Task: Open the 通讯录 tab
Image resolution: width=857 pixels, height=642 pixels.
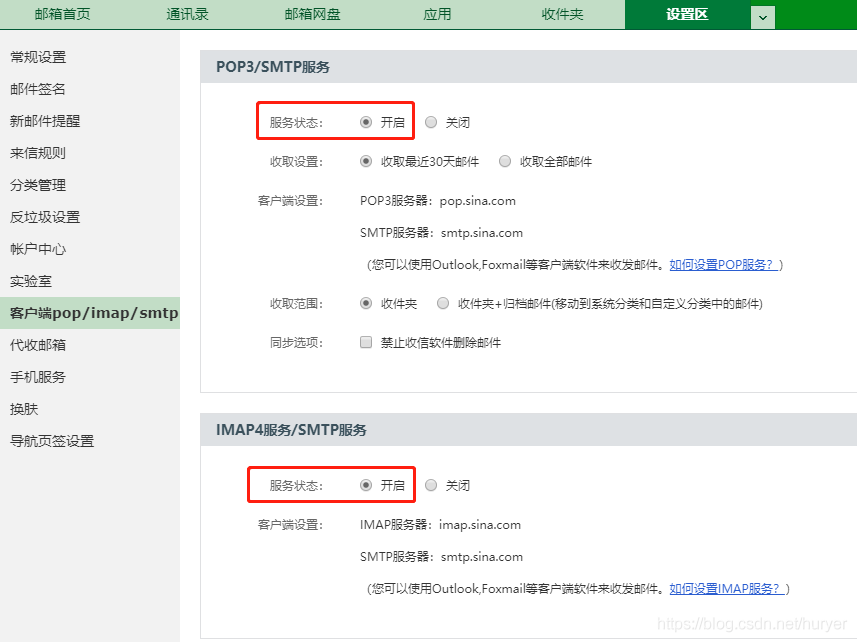Action: click(187, 15)
